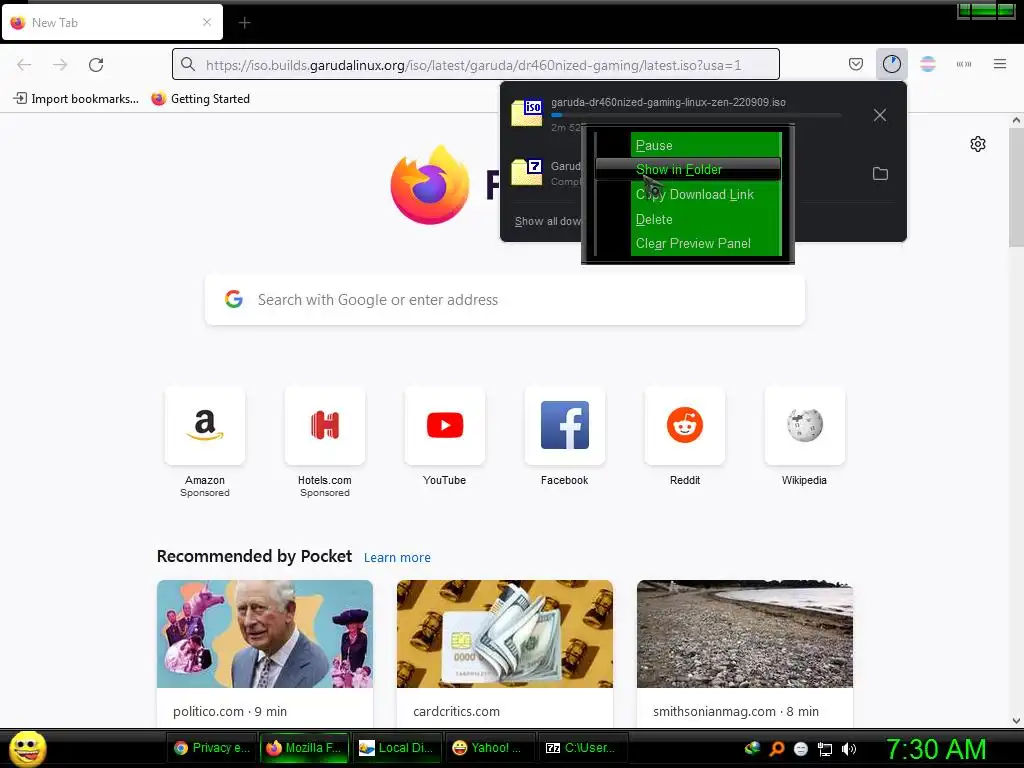Viewport: 1024px width, 768px height.
Task: Click the Search with Google field
Action: coord(505,300)
